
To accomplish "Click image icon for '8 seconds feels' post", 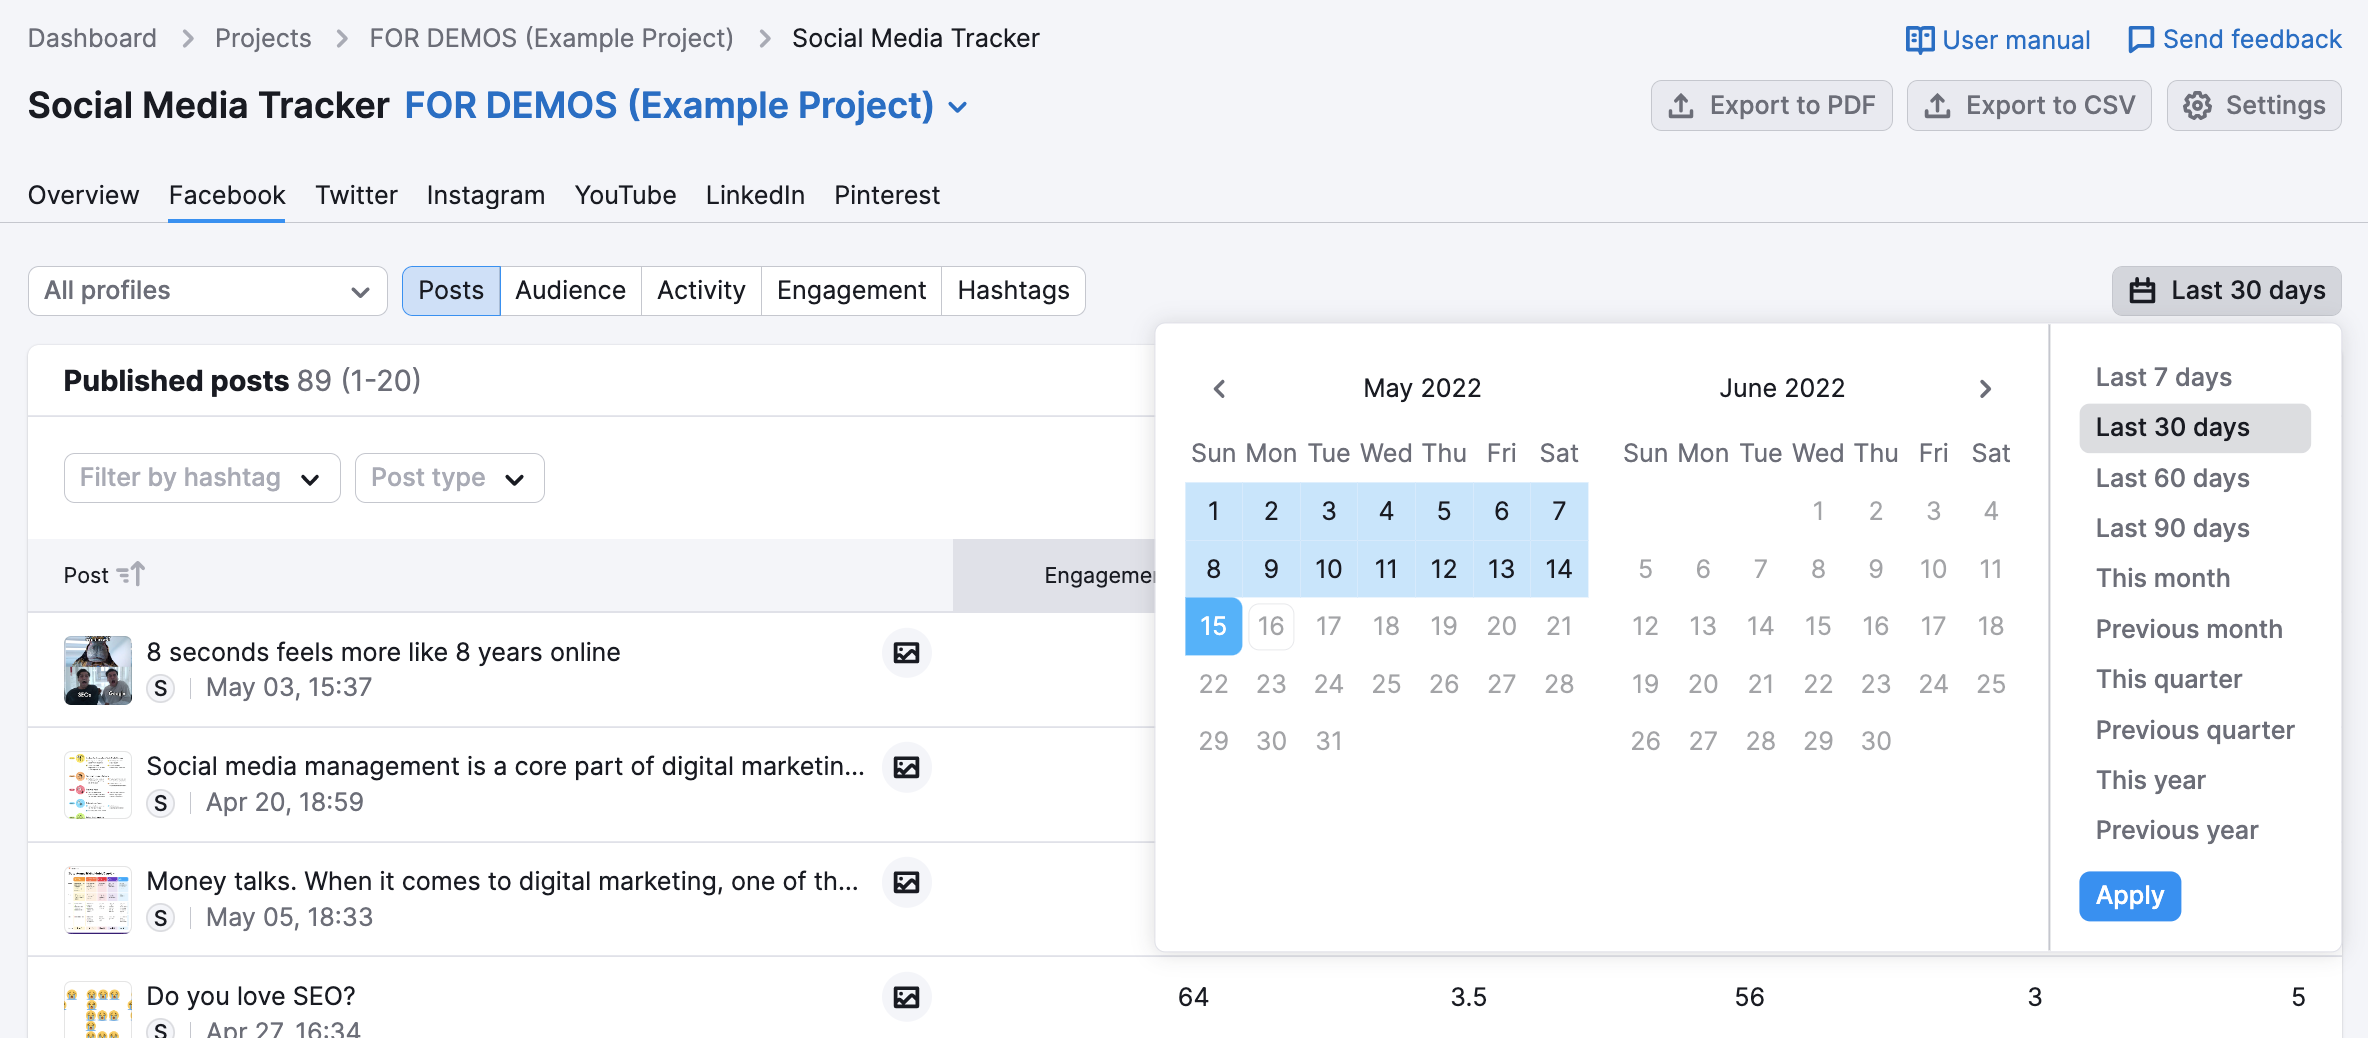I will (906, 653).
